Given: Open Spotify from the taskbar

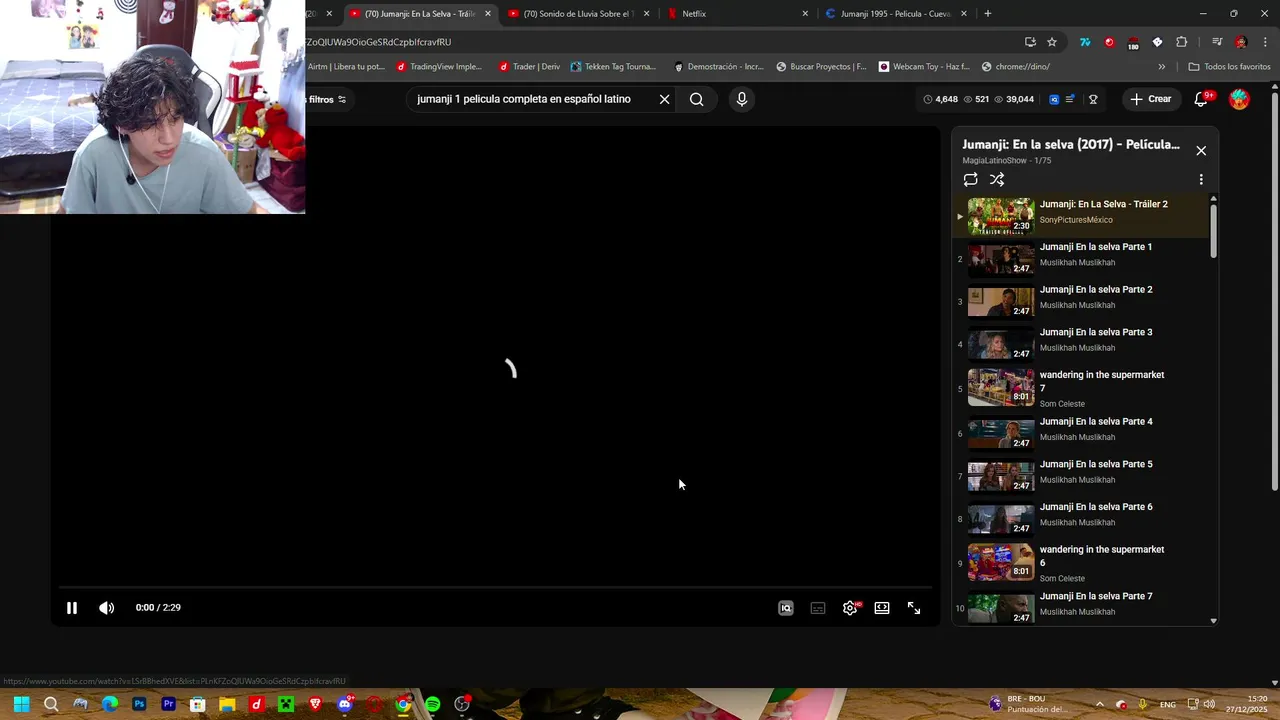Looking at the screenshot, I should pos(432,704).
